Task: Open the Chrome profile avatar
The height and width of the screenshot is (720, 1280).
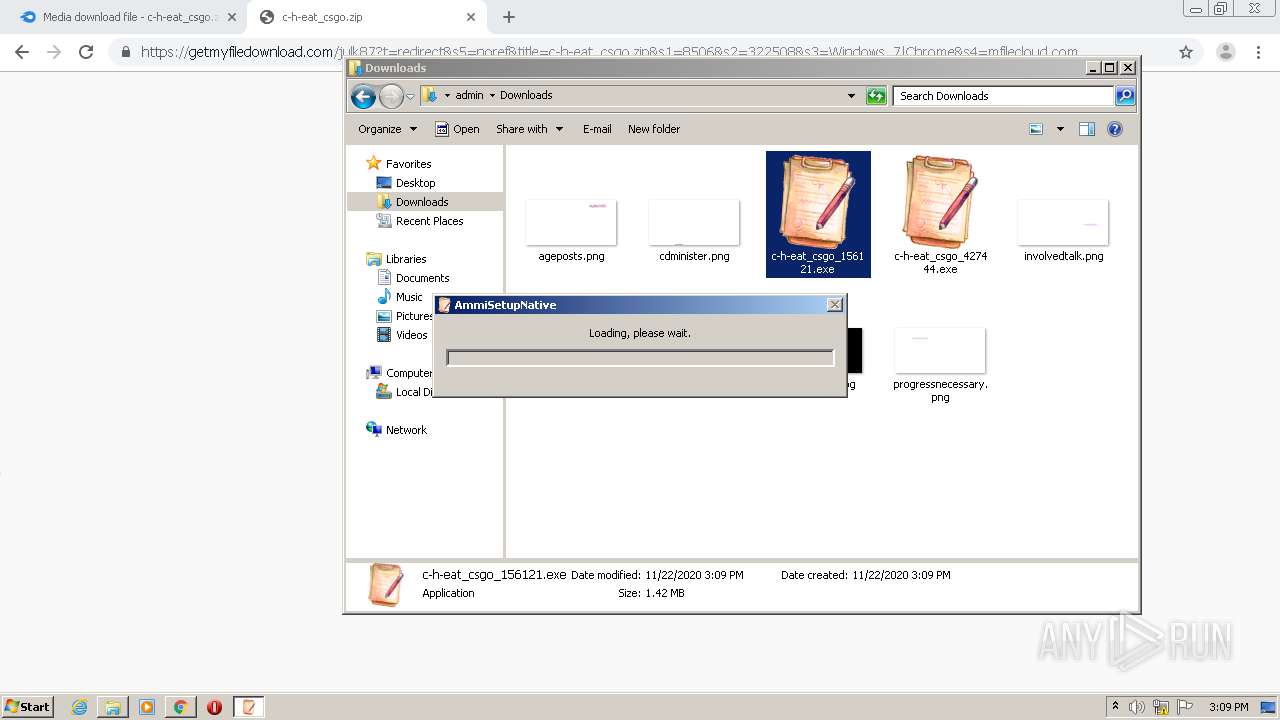Action: (x=1225, y=52)
